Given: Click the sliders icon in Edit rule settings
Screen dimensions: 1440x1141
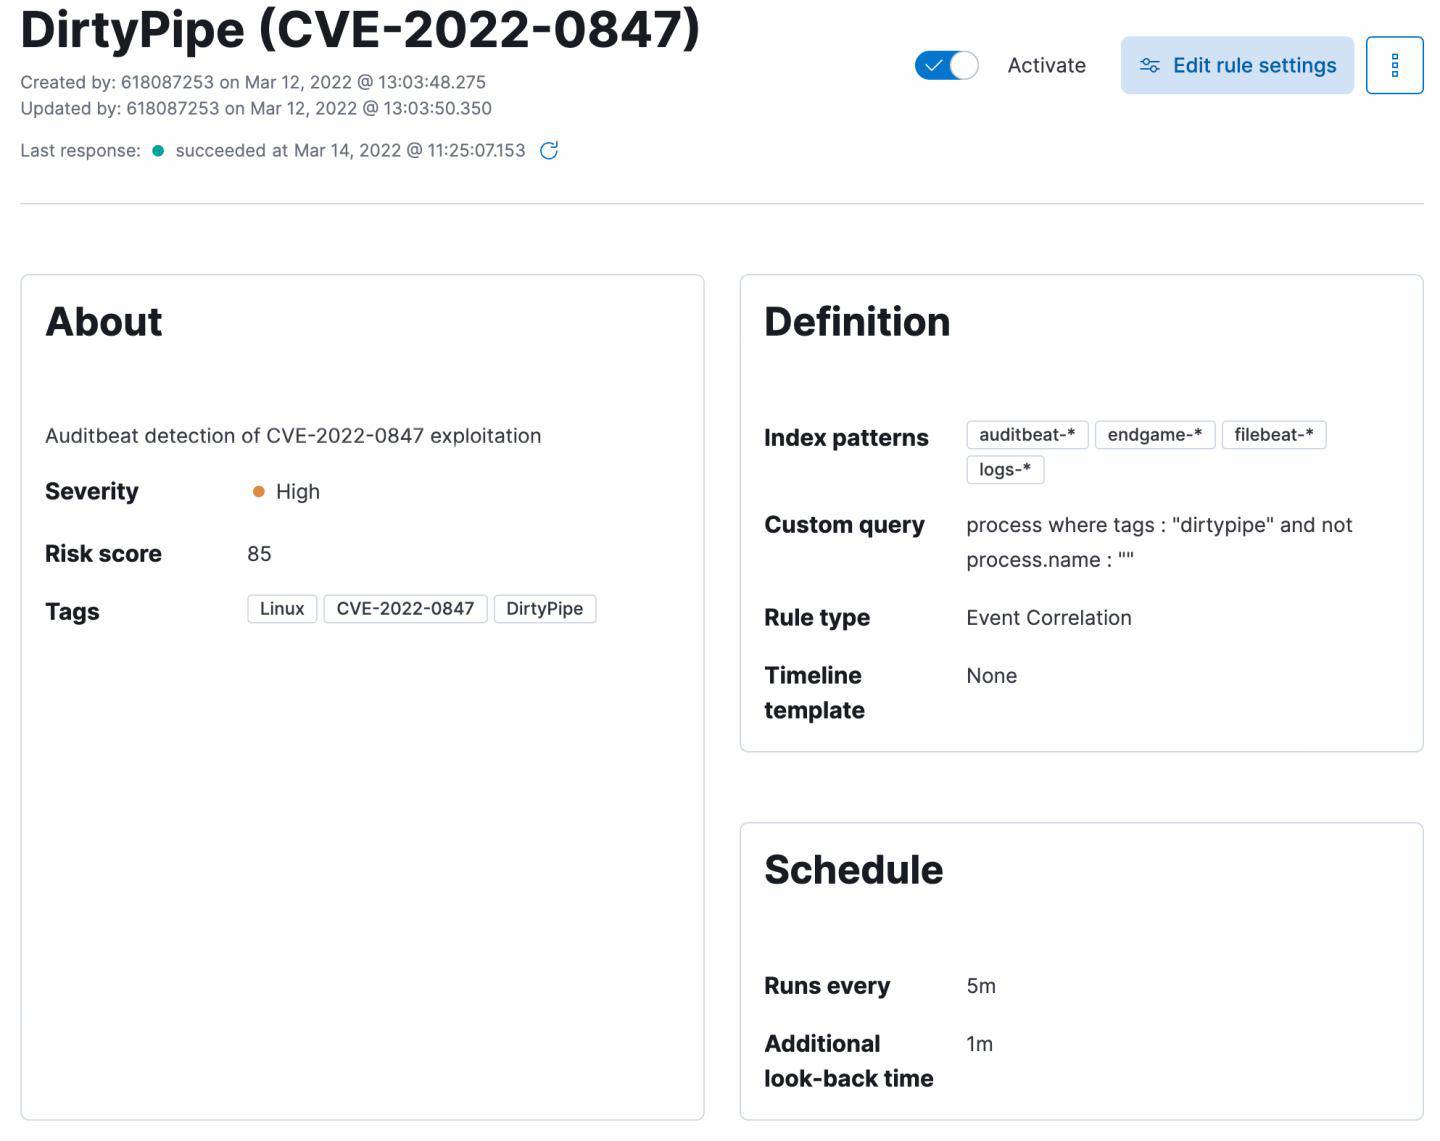Looking at the screenshot, I should tap(1150, 66).
